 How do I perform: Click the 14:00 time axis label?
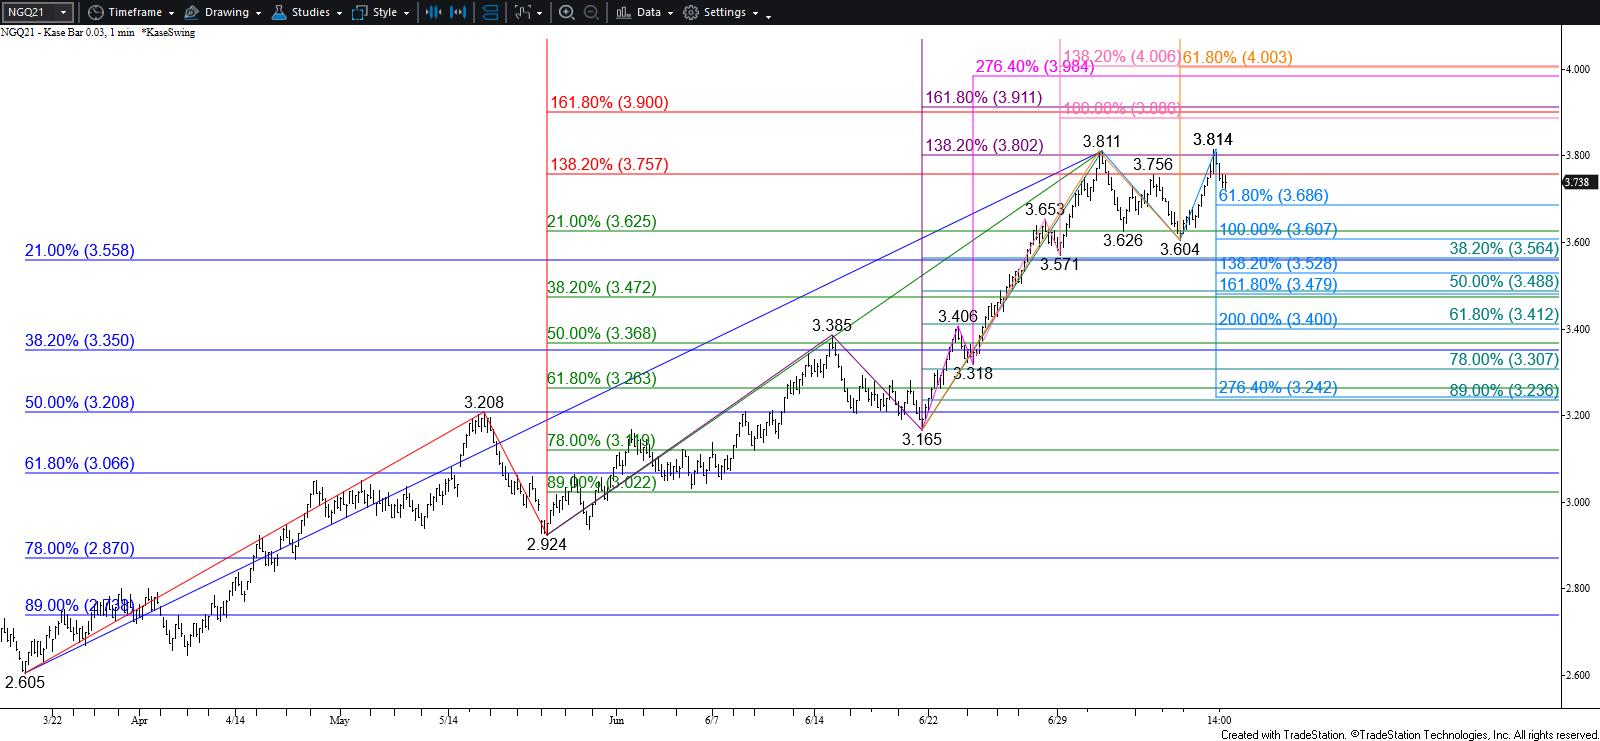tap(1217, 719)
